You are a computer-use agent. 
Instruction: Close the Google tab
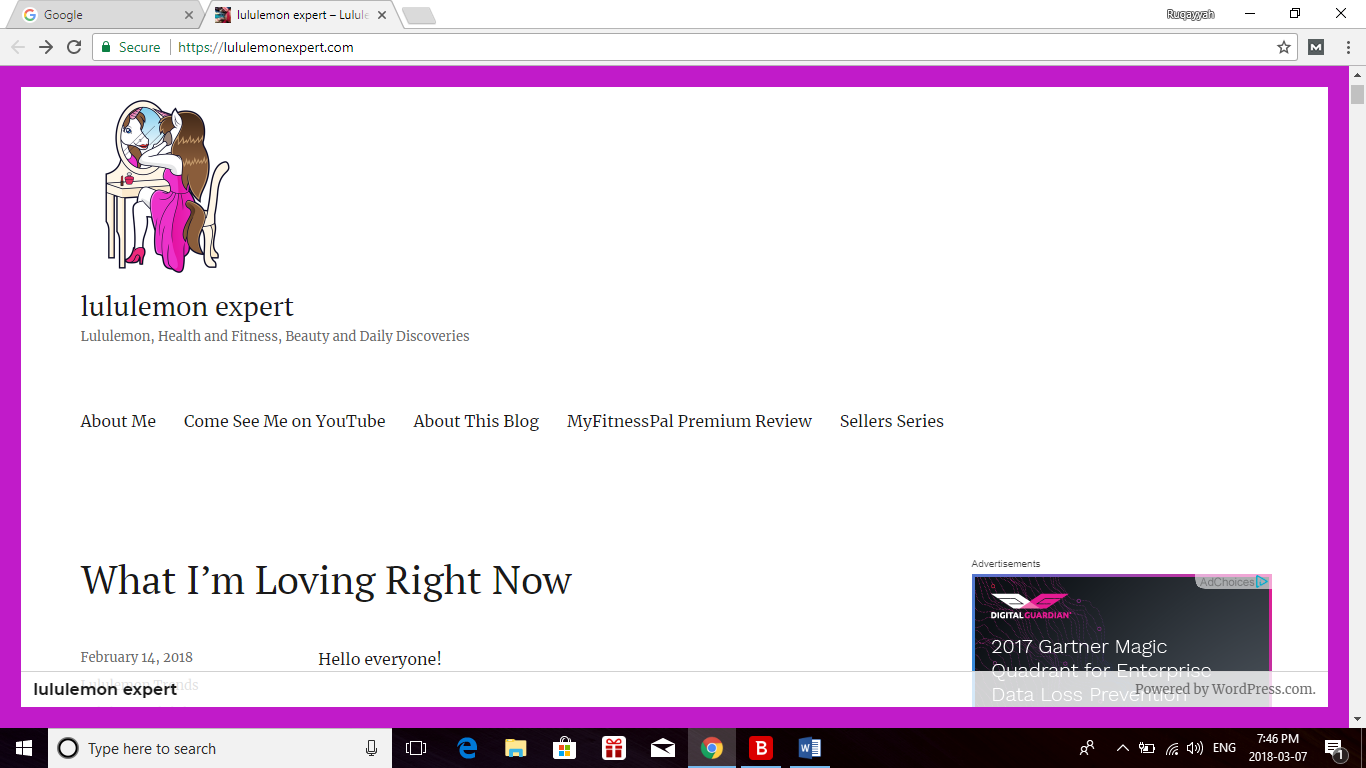click(x=189, y=15)
